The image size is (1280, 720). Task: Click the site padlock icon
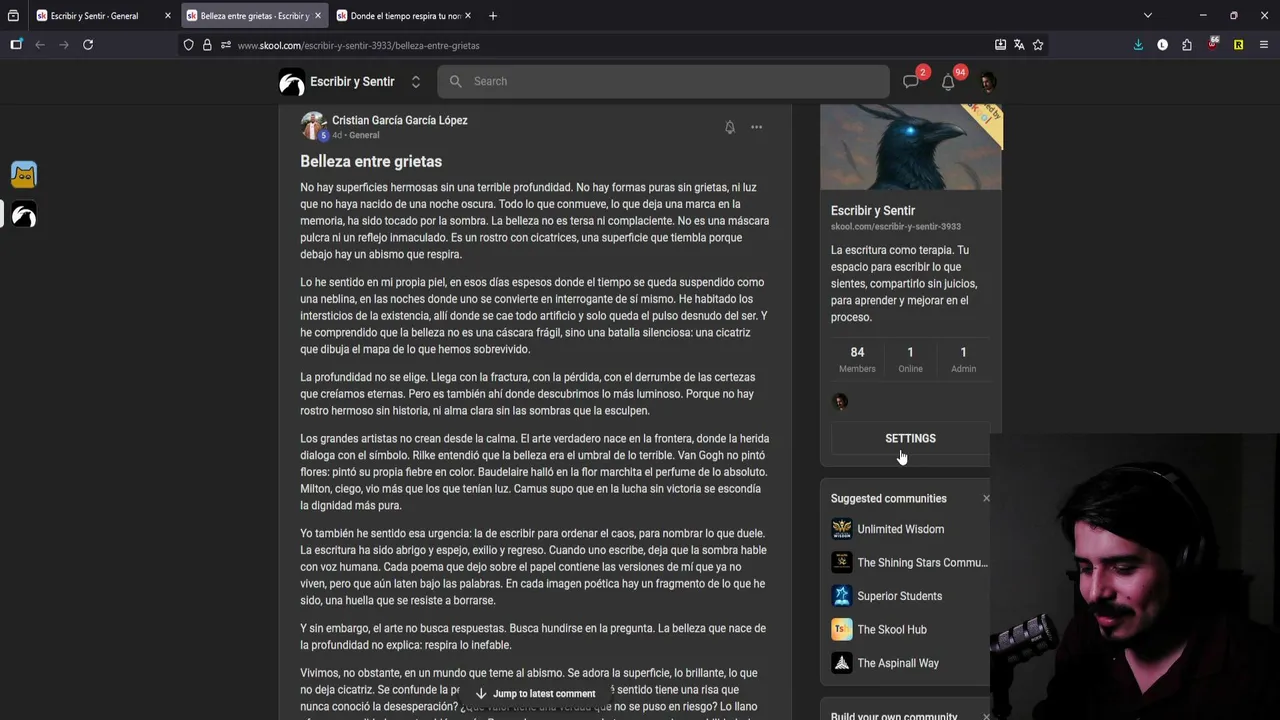coord(207,45)
